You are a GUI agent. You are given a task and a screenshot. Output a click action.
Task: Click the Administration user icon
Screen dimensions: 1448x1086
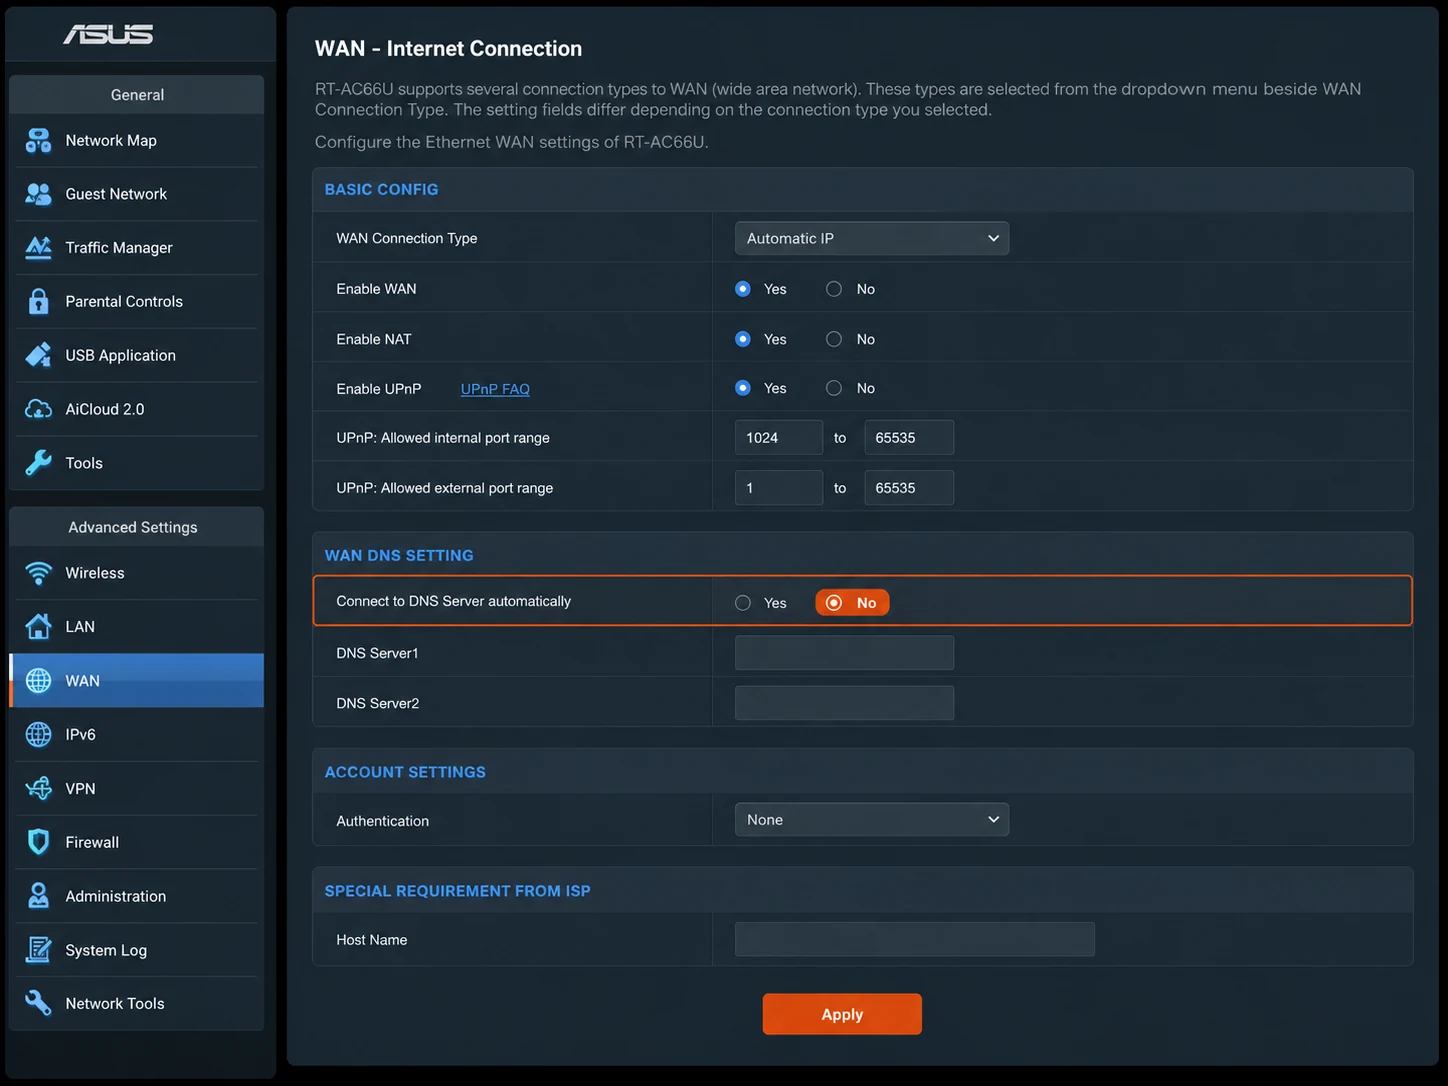tap(38, 896)
